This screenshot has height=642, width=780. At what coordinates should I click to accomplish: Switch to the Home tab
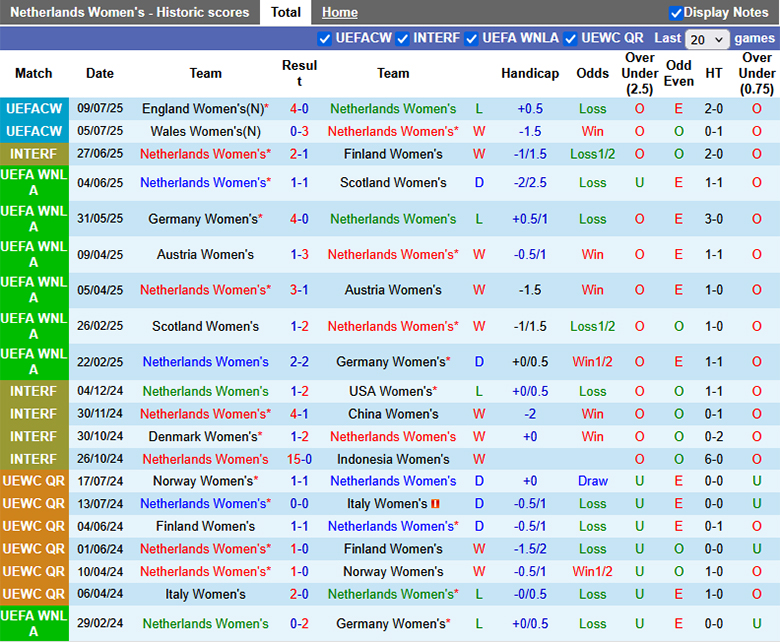pyautogui.click(x=339, y=12)
